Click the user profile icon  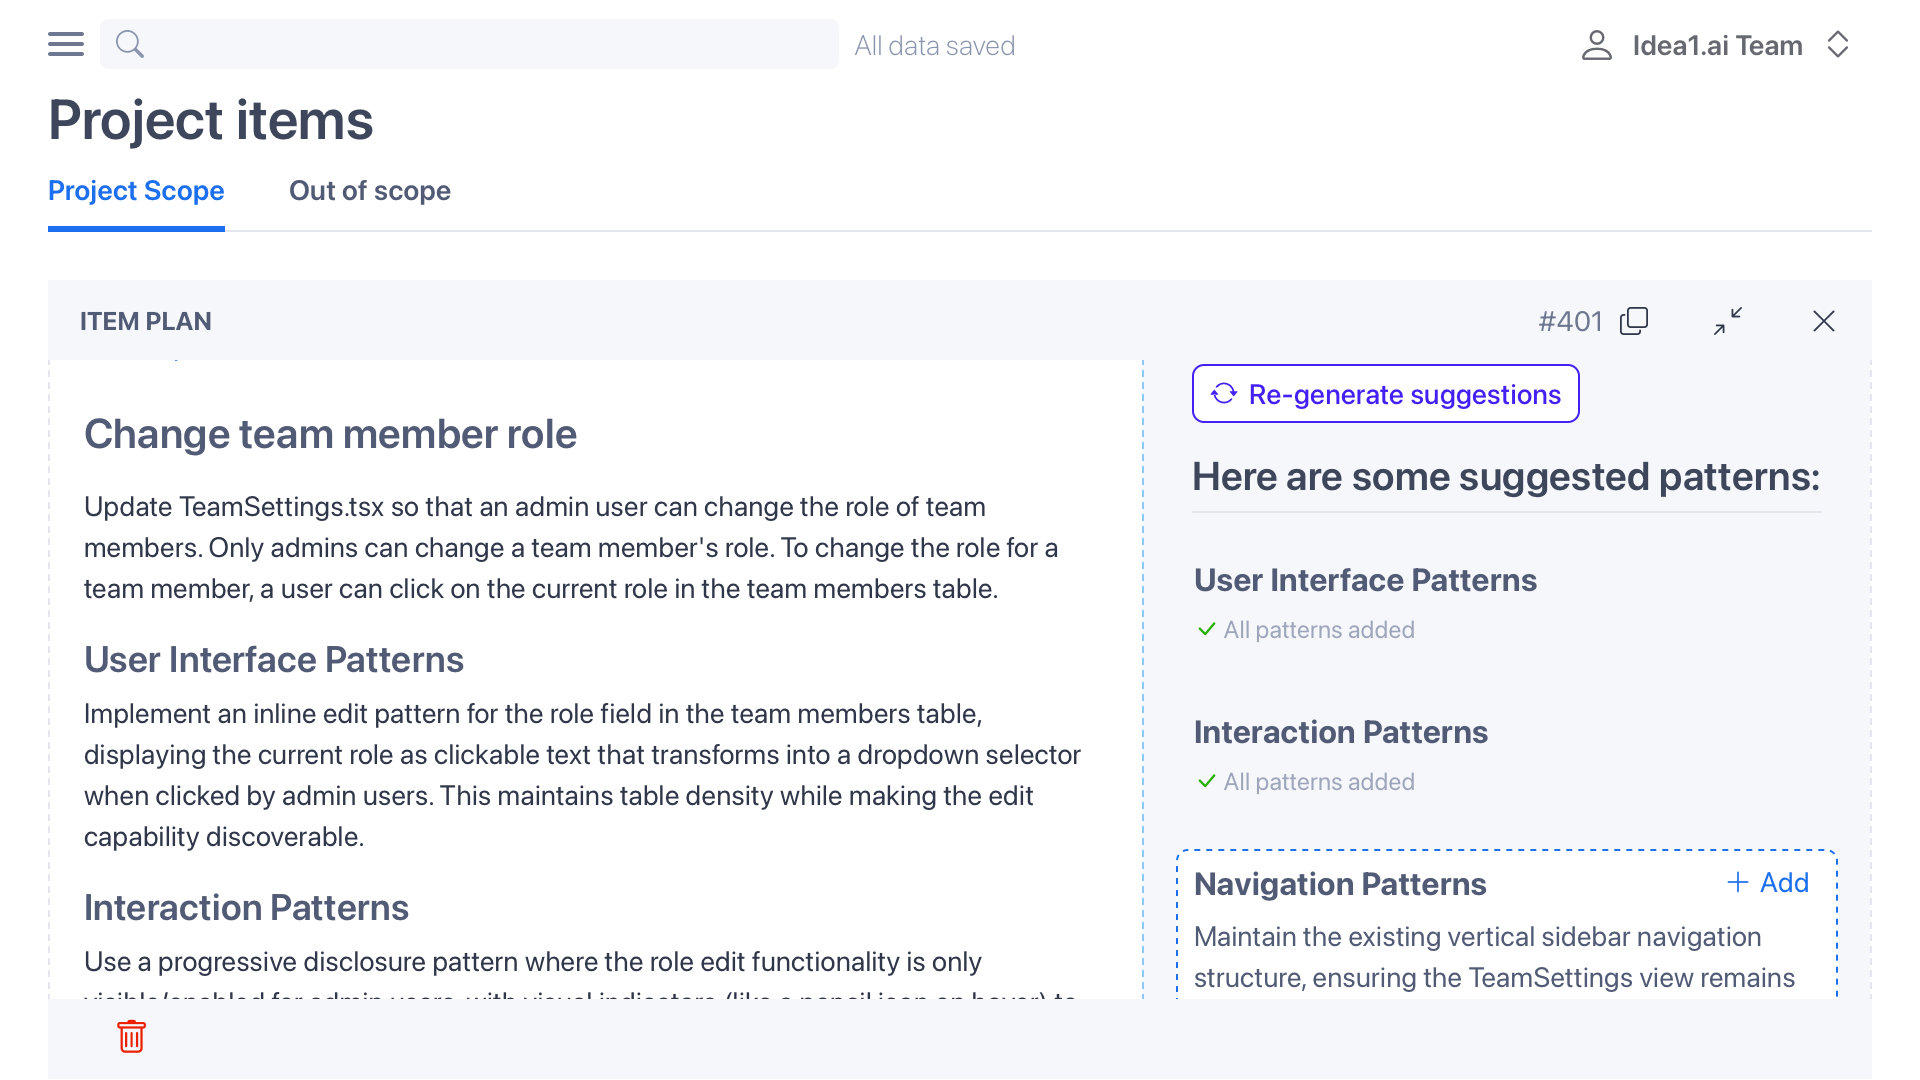1597,44
